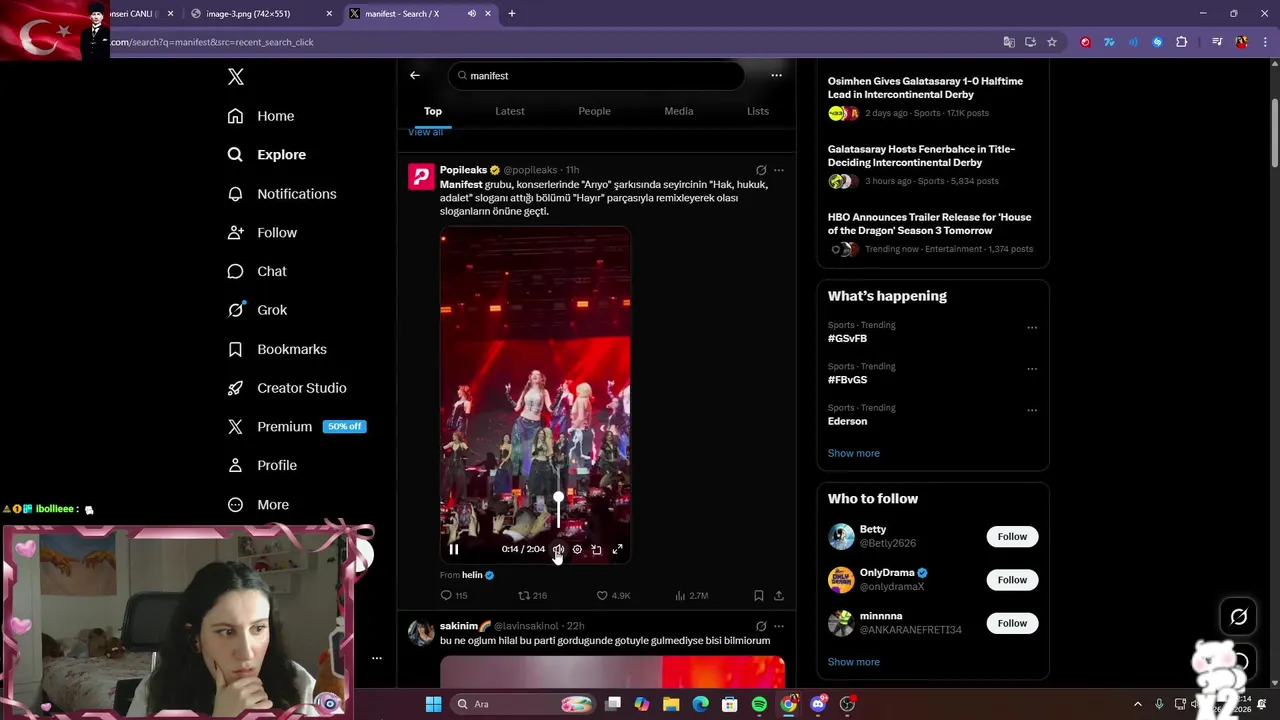1280x720 pixels.
Task: Reply to Popileaks post
Action: pyautogui.click(x=454, y=595)
